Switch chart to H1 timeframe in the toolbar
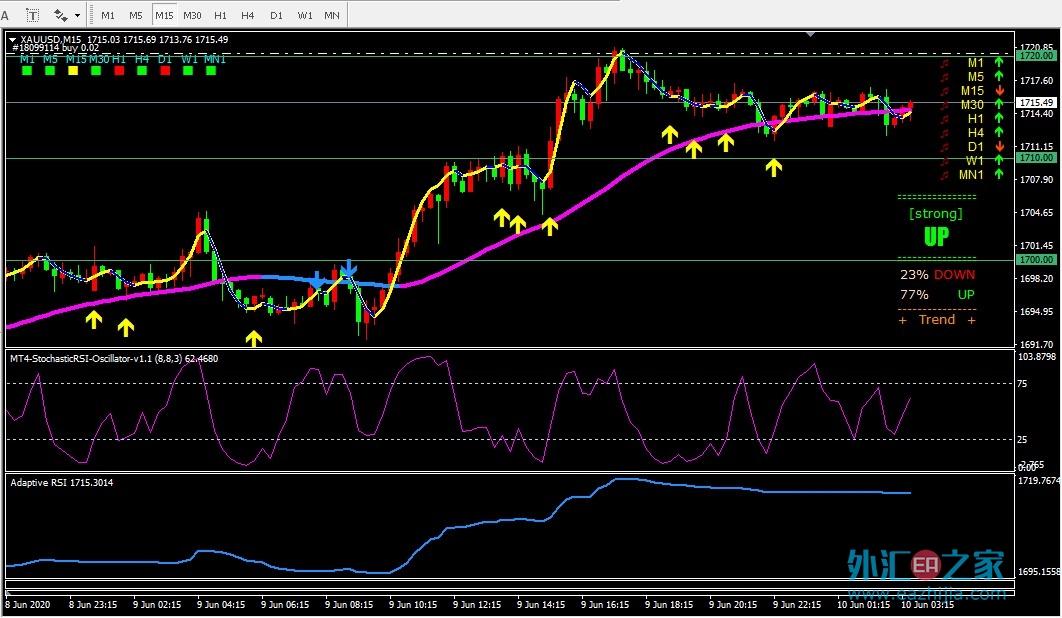This screenshot has width=1062, height=618. [221, 15]
